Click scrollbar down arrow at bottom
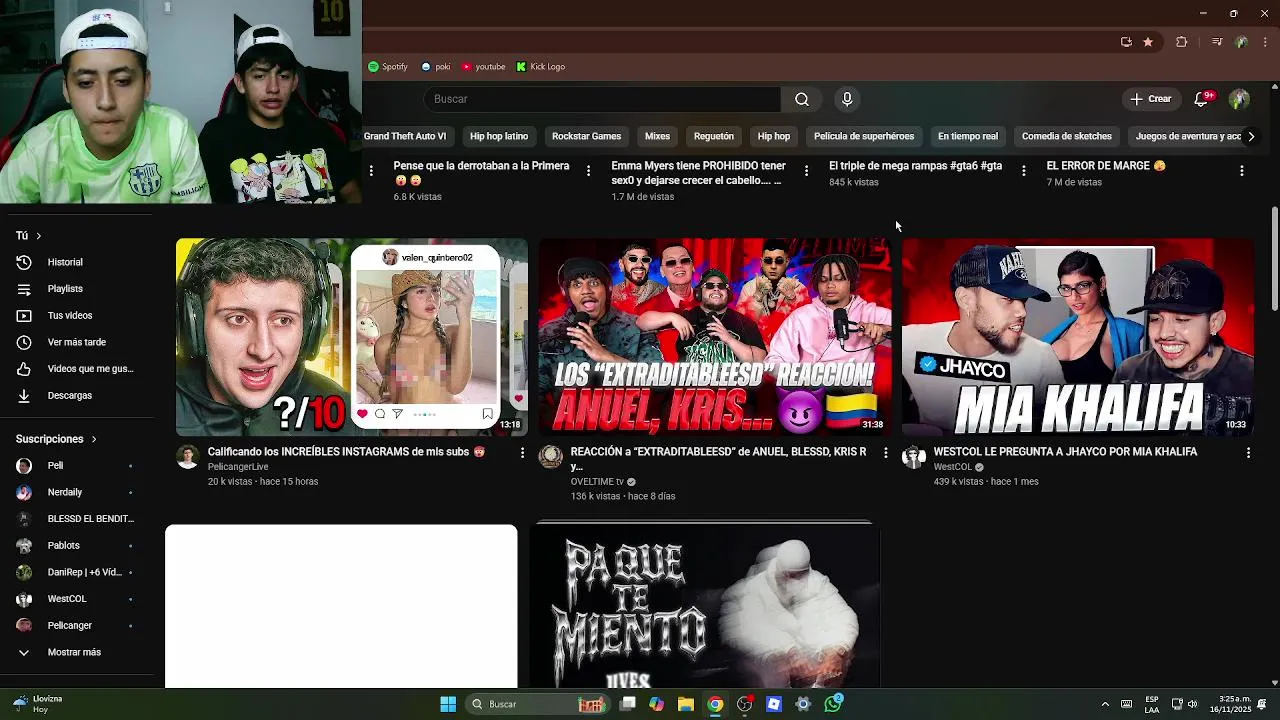 [x=1274, y=683]
